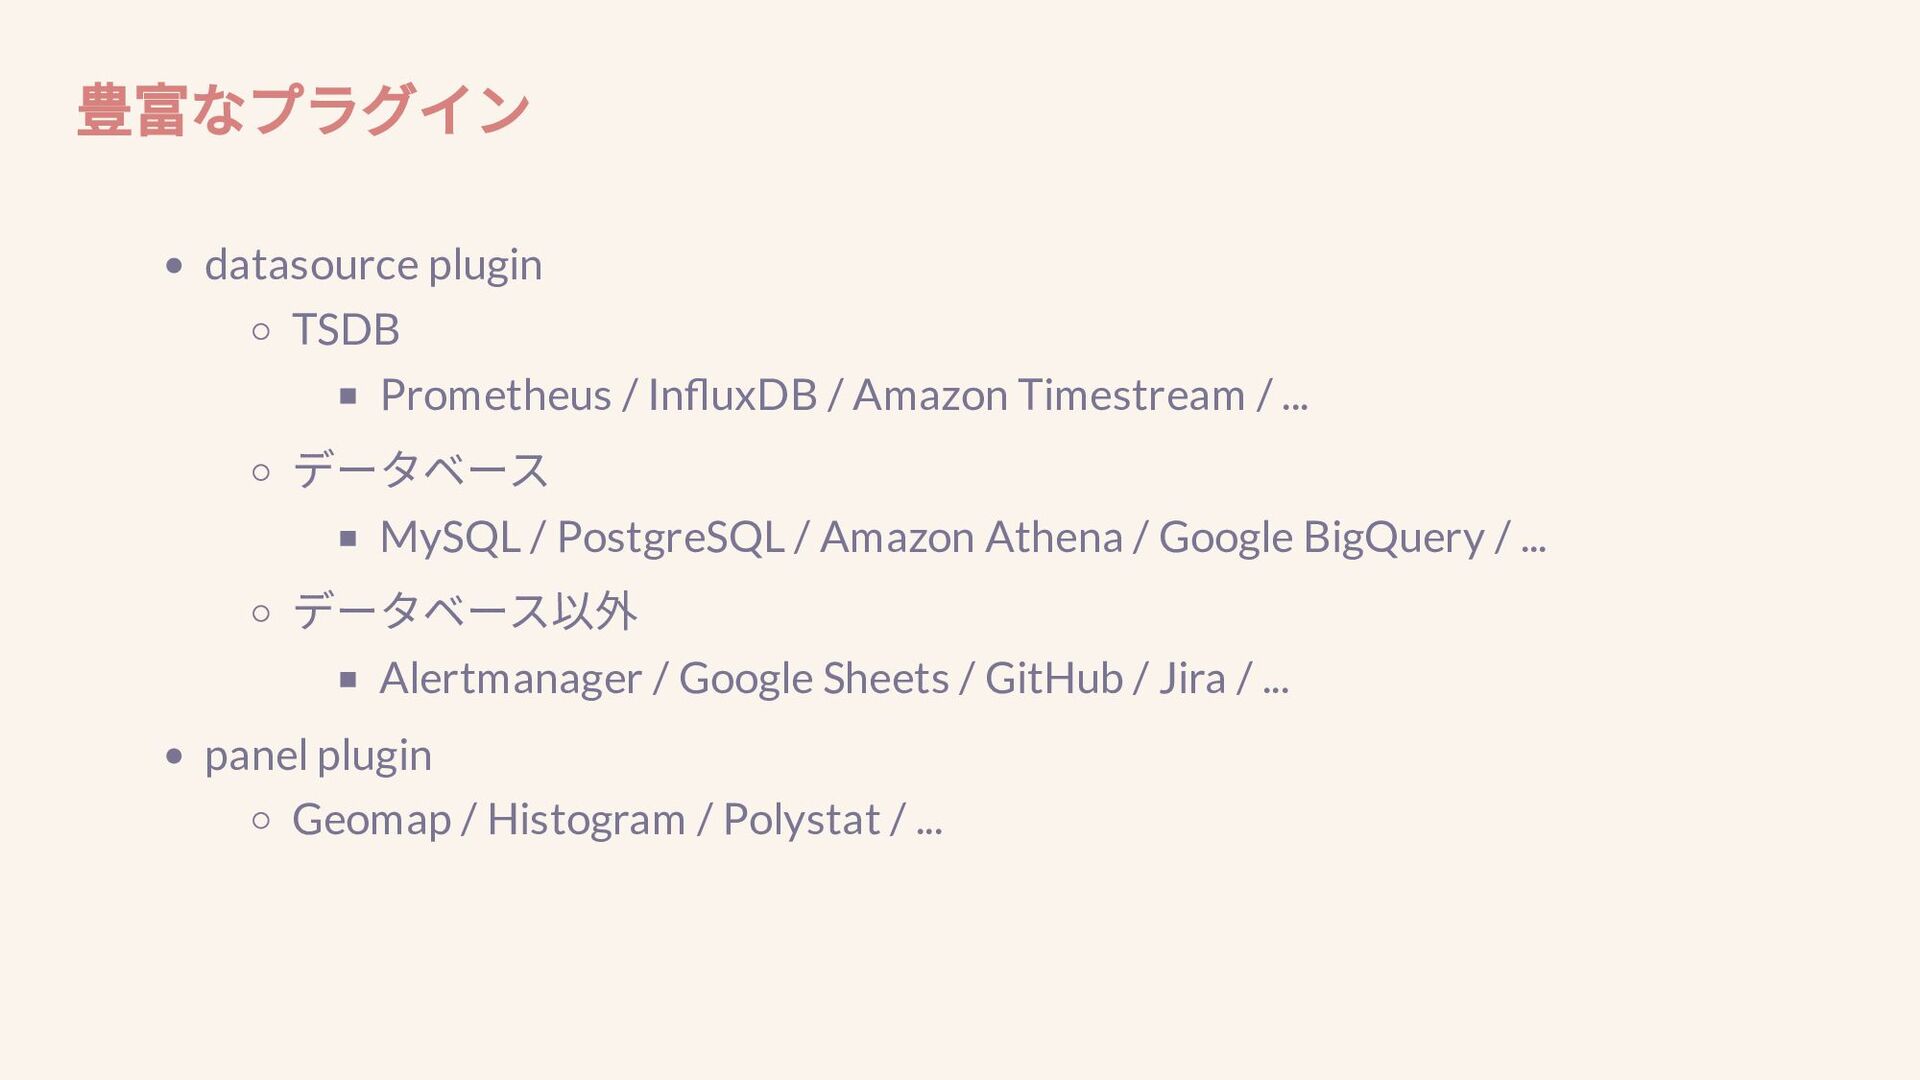Click the slide title 豊富なプラグイン
This screenshot has height=1080, width=1920.
(303, 109)
